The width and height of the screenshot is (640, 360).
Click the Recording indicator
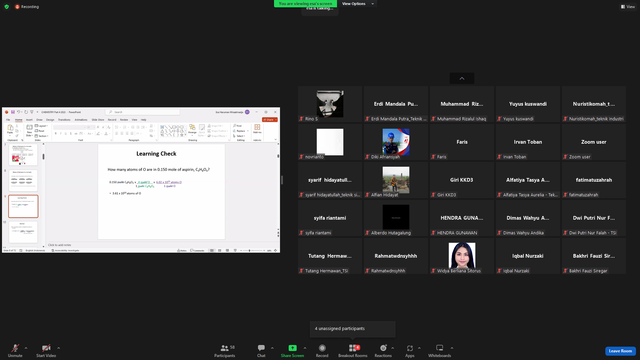pos(27,7)
